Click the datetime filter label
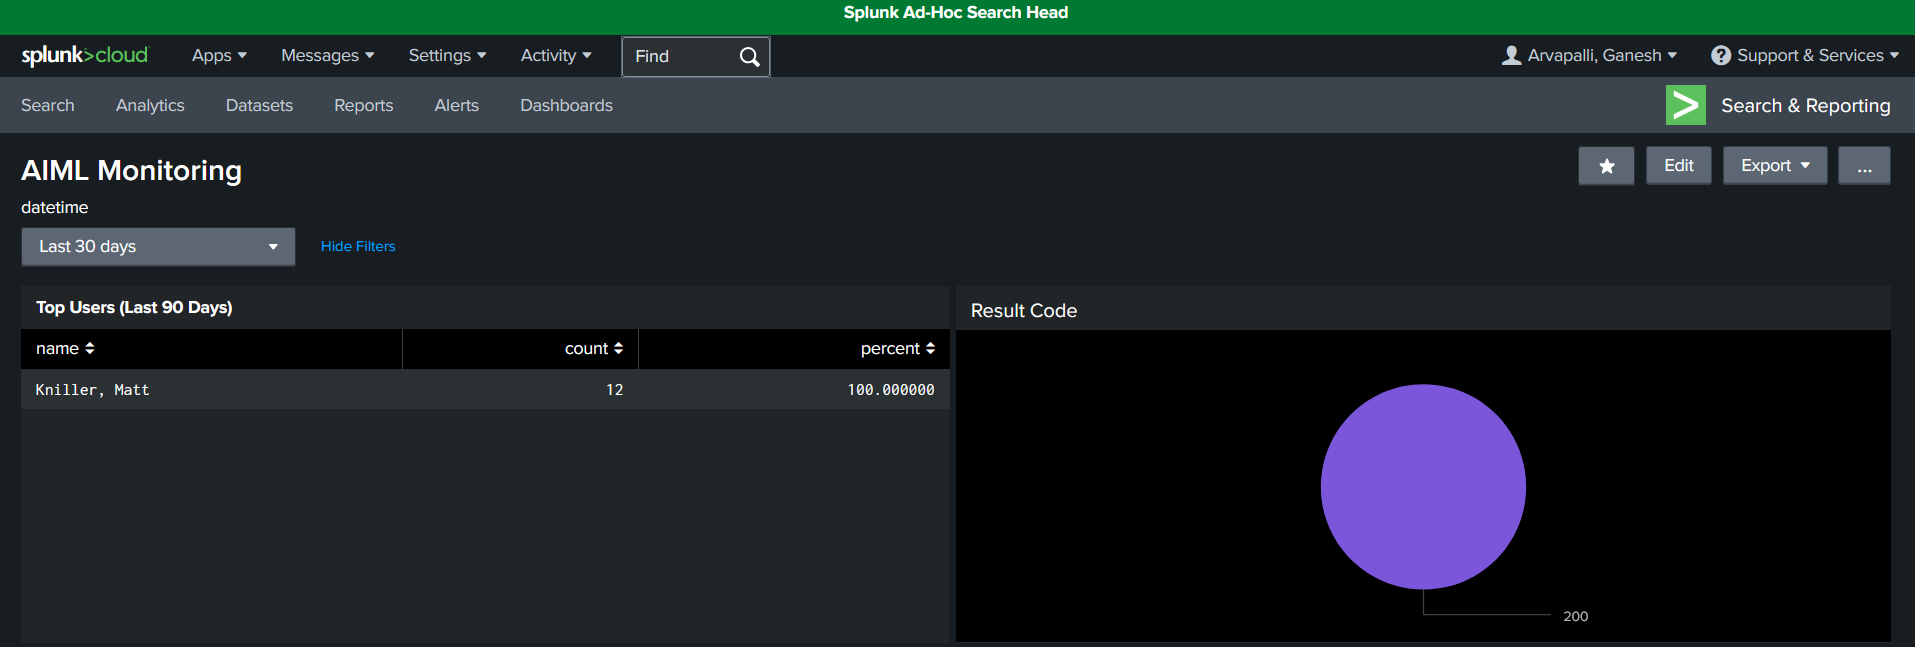The height and width of the screenshot is (647, 1915). [55, 207]
